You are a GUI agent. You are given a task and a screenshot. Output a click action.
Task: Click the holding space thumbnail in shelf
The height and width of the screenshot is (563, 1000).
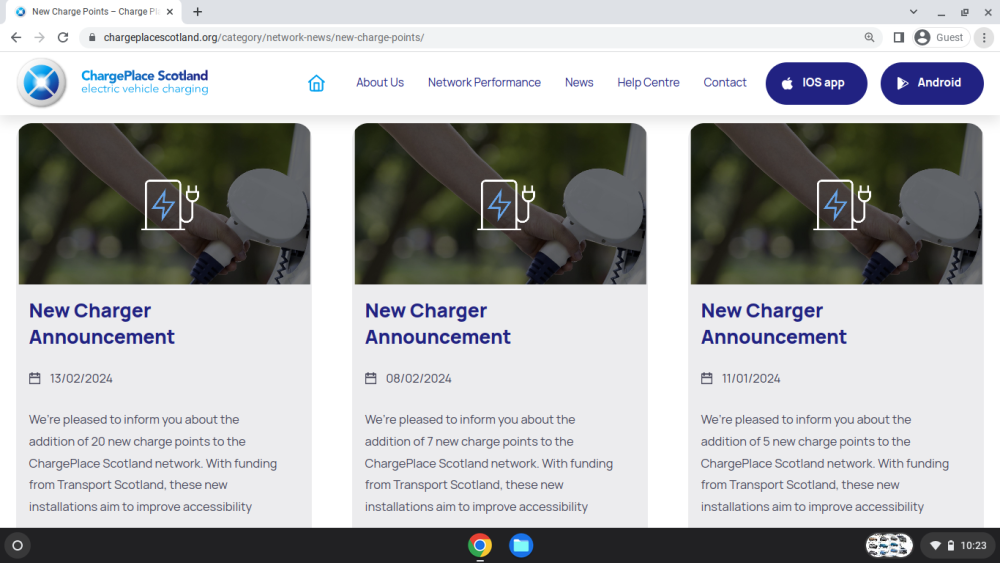tap(889, 546)
